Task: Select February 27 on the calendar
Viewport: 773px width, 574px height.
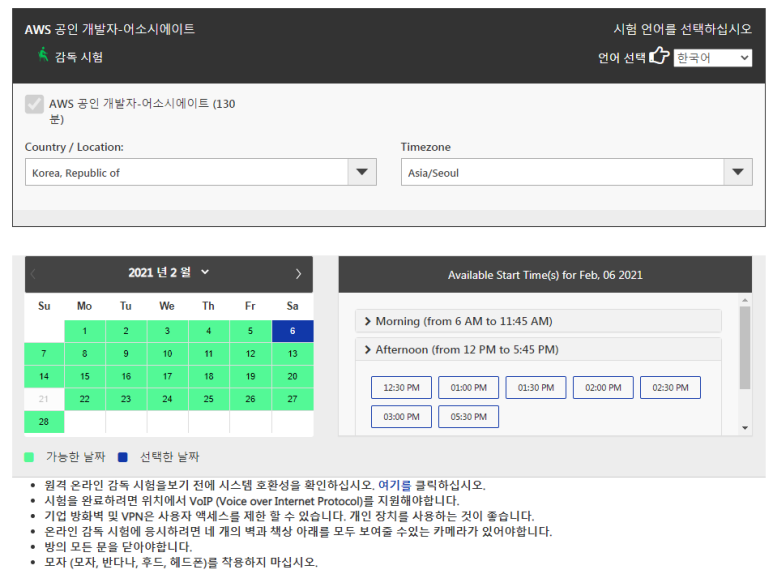Action: 292,399
